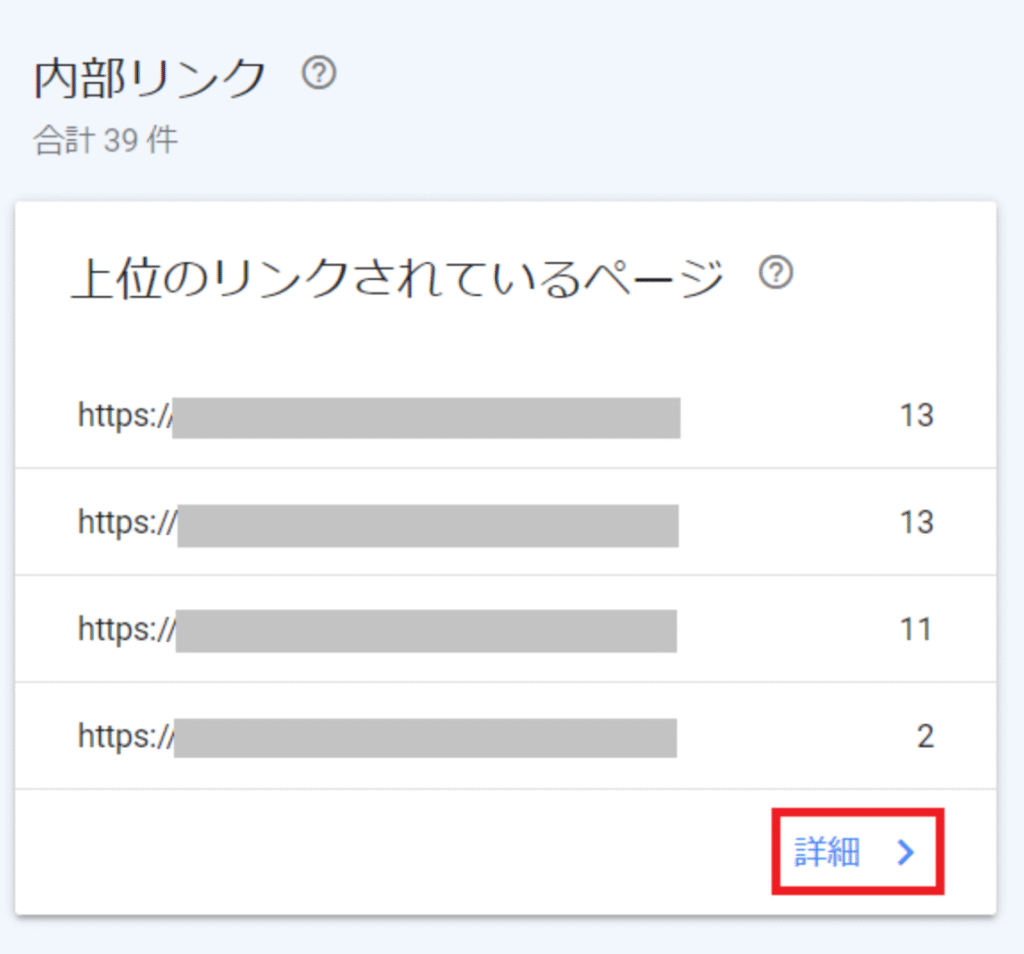The height and width of the screenshot is (954, 1024).
Task: Click the link count 11
Action: click(916, 629)
